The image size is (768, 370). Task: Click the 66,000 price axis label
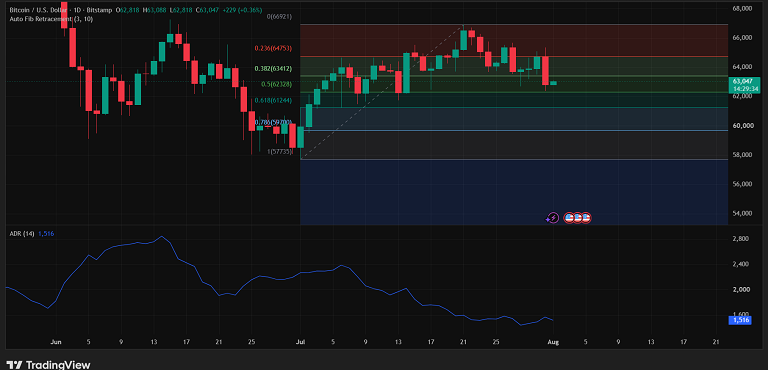pyautogui.click(x=742, y=38)
